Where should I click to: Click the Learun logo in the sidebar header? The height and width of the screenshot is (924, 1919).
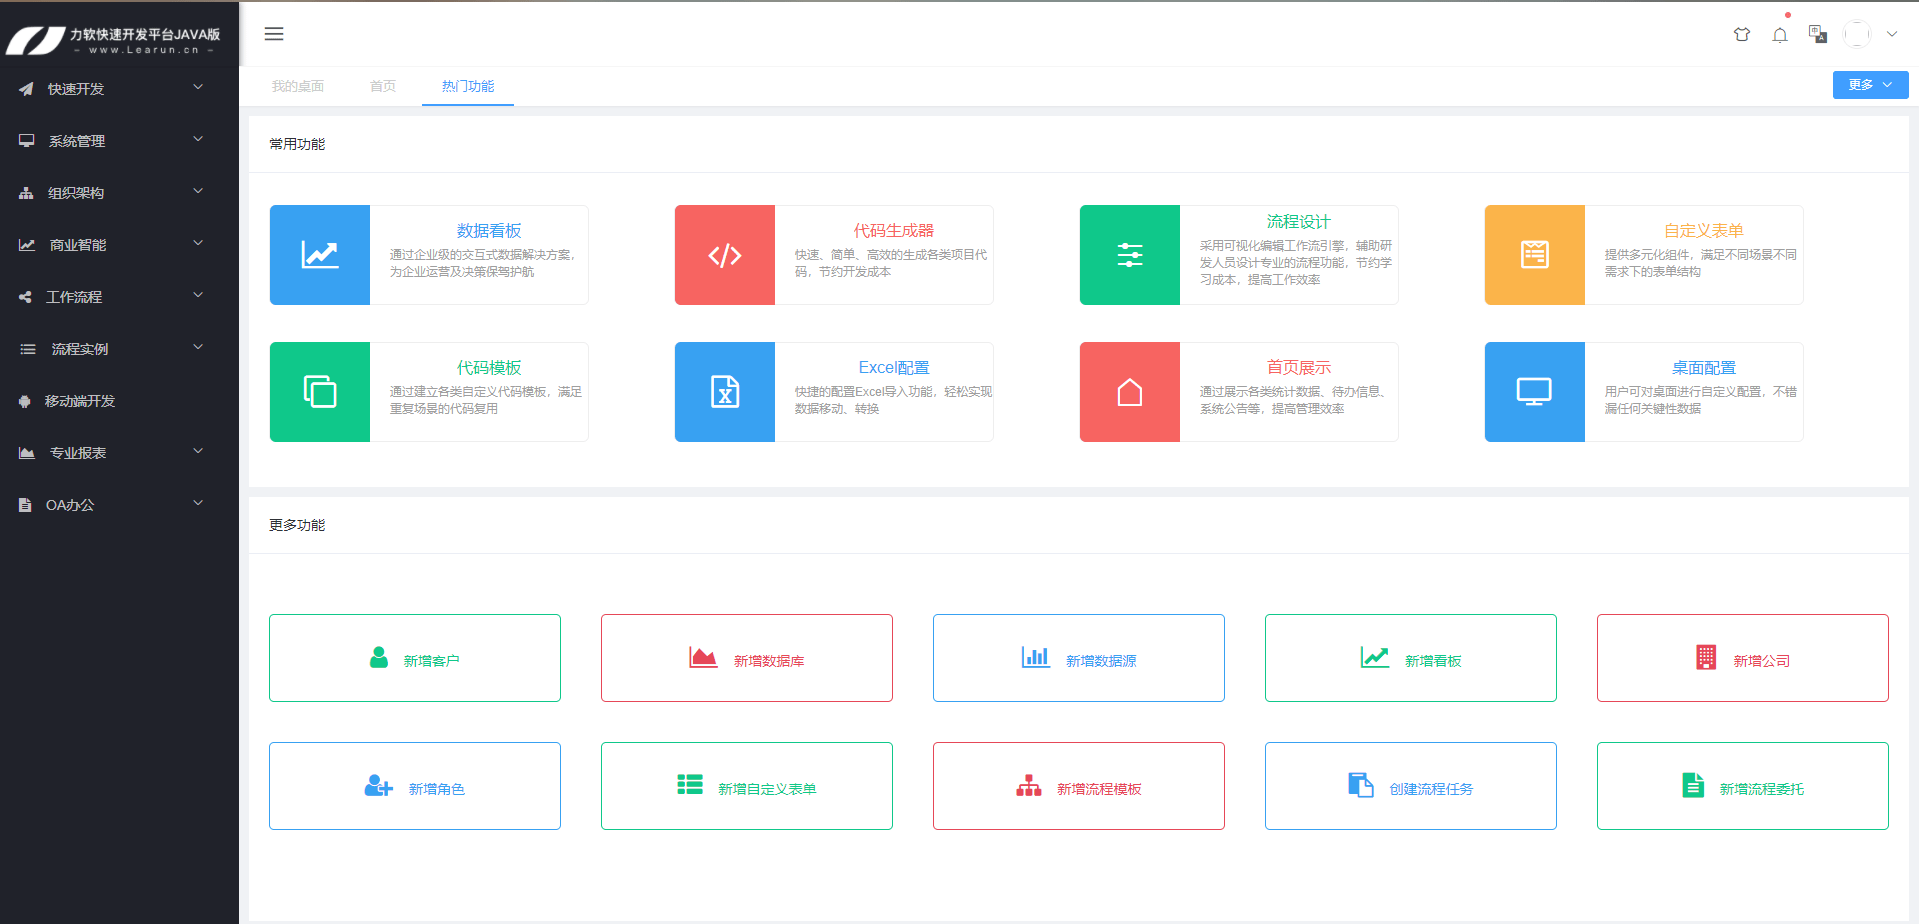(x=113, y=40)
